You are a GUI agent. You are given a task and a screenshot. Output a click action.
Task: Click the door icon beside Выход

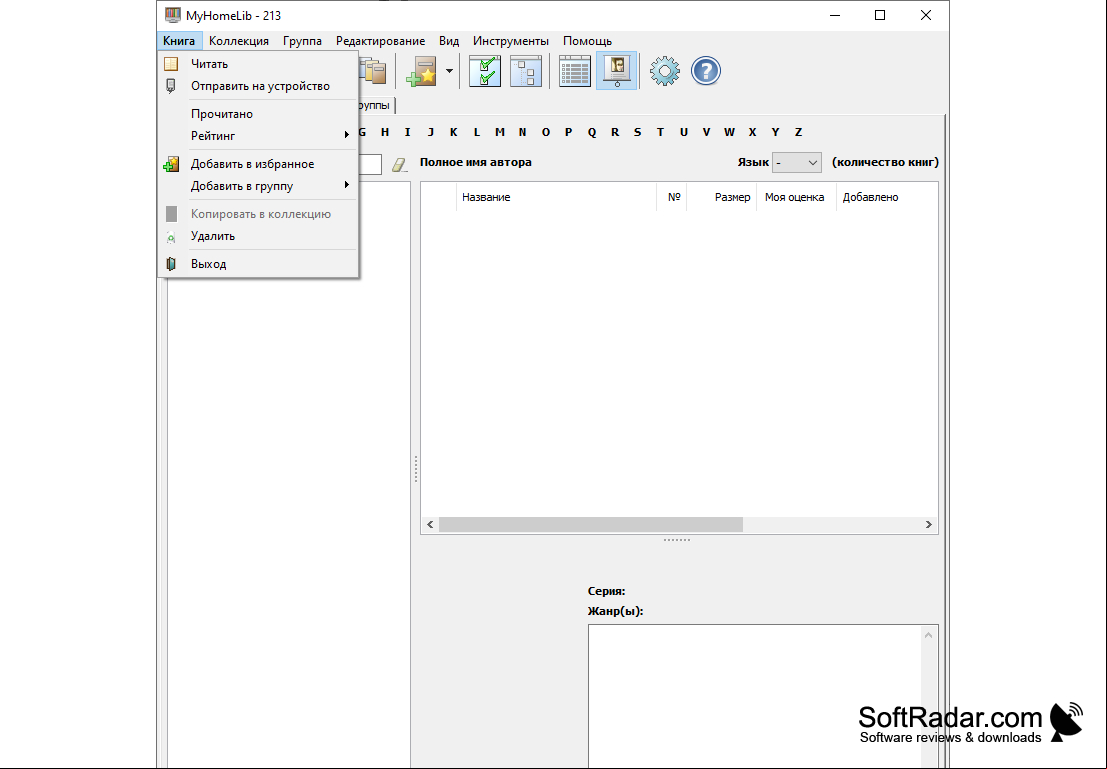click(x=171, y=264)
